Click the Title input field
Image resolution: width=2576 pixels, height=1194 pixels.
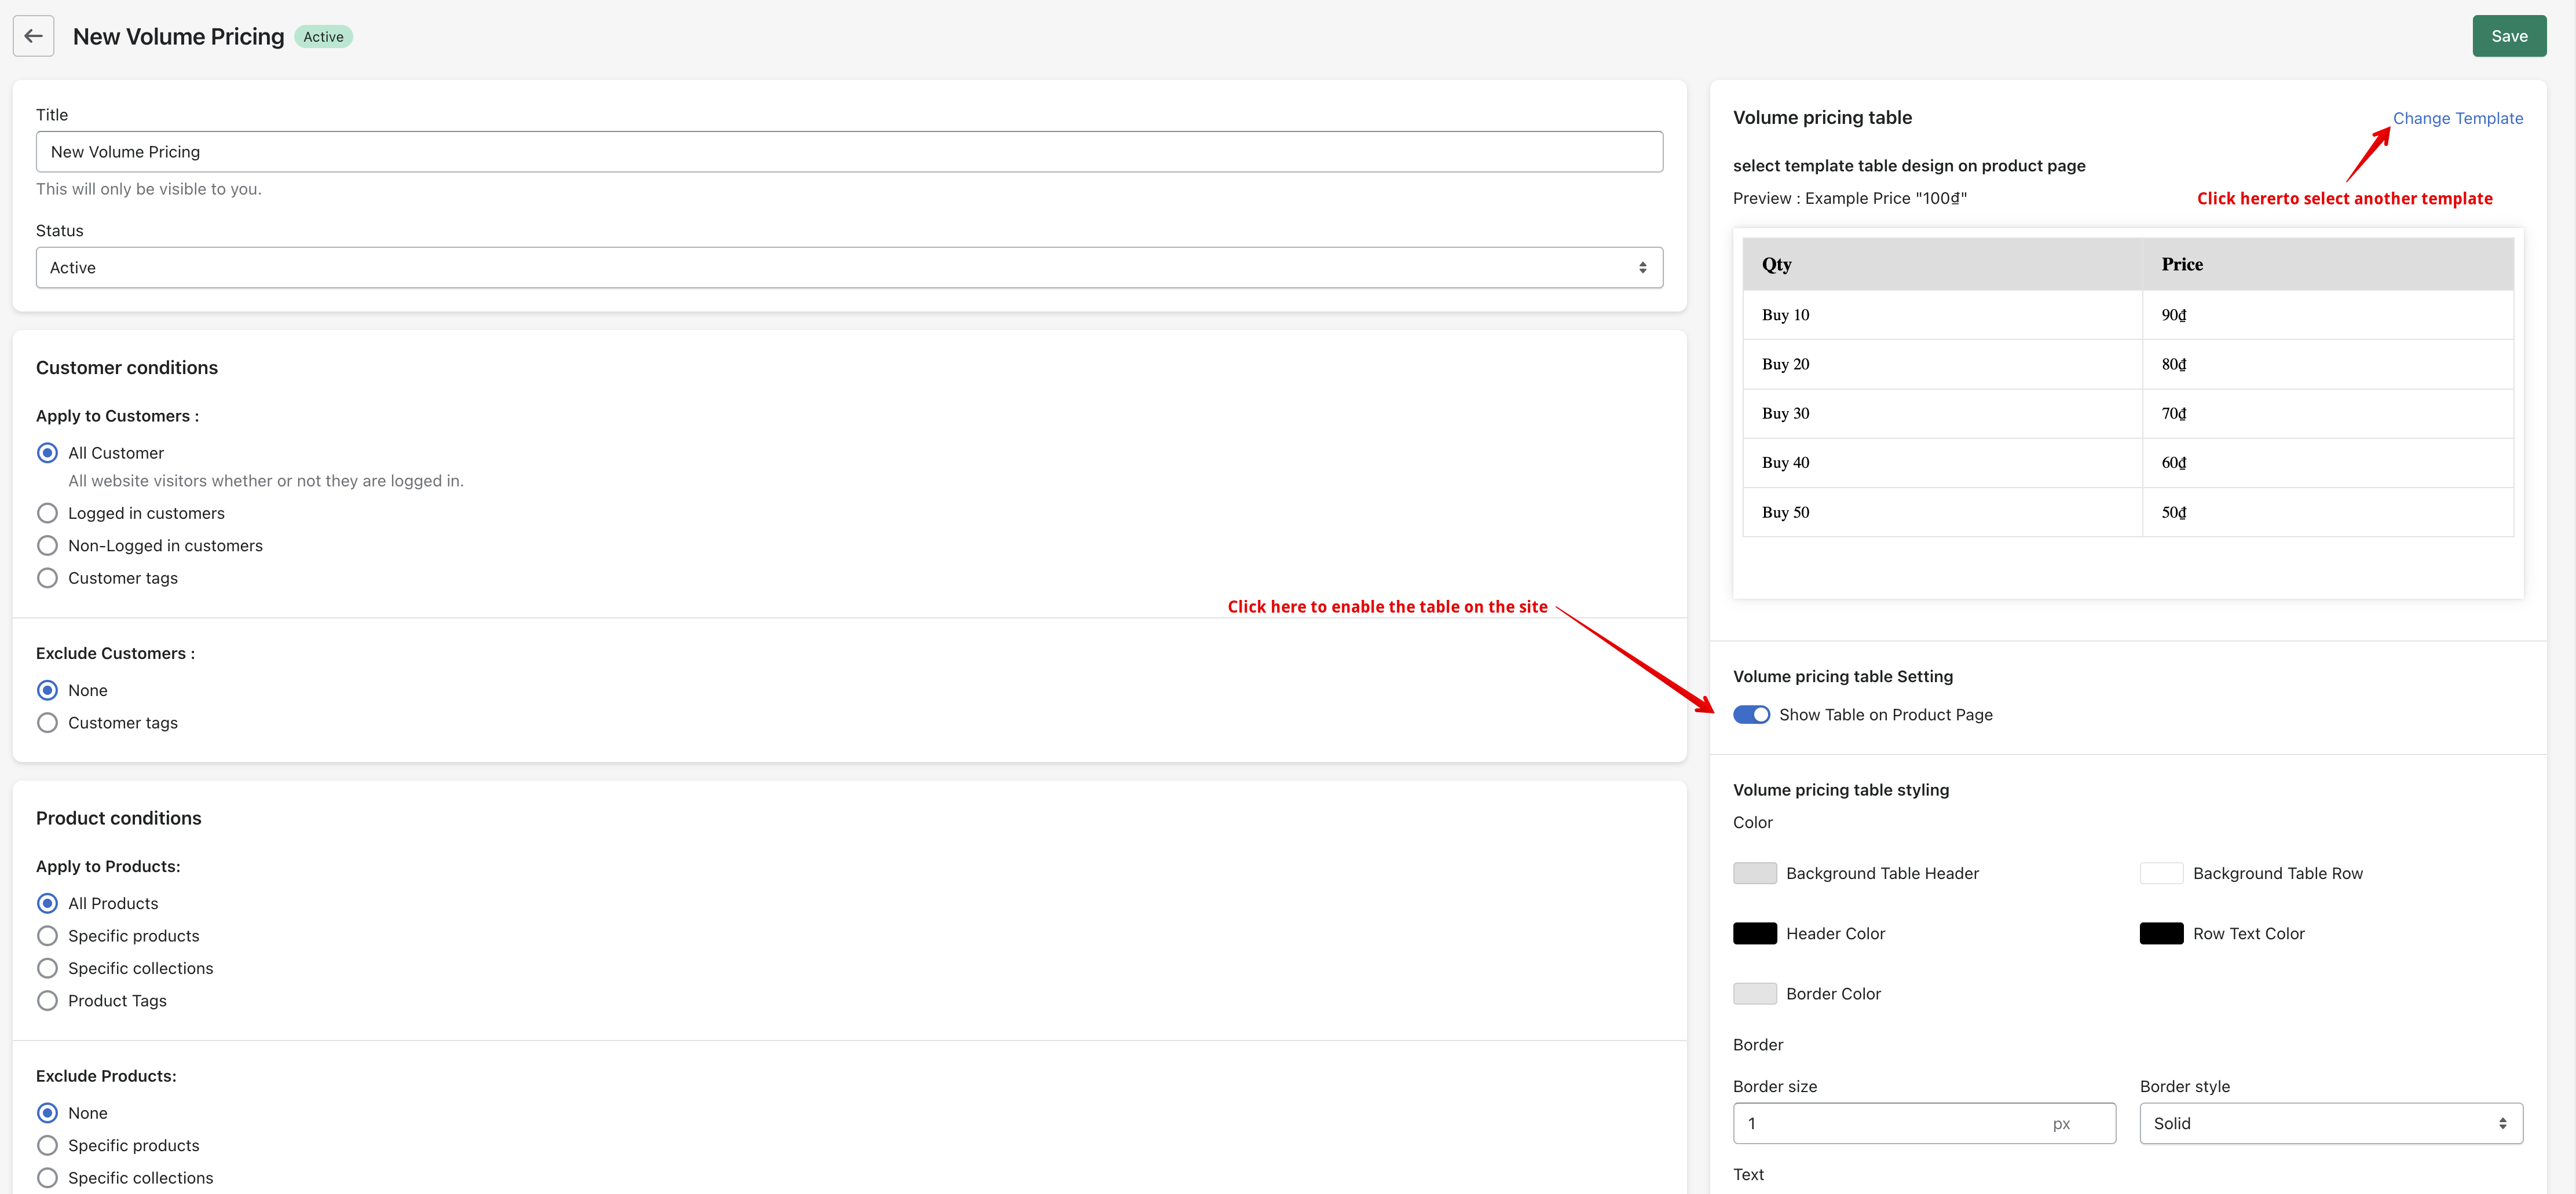(849, 152)
